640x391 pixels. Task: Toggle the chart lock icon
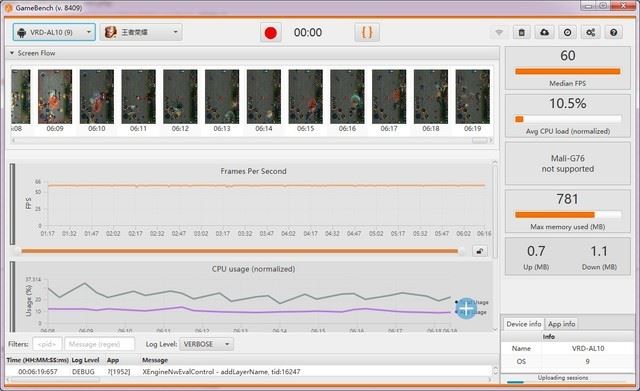click(x=480, y=251)
